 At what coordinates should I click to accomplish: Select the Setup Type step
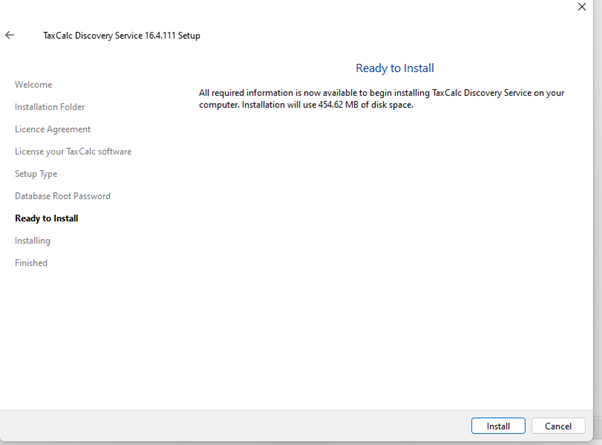coord(36,174)
